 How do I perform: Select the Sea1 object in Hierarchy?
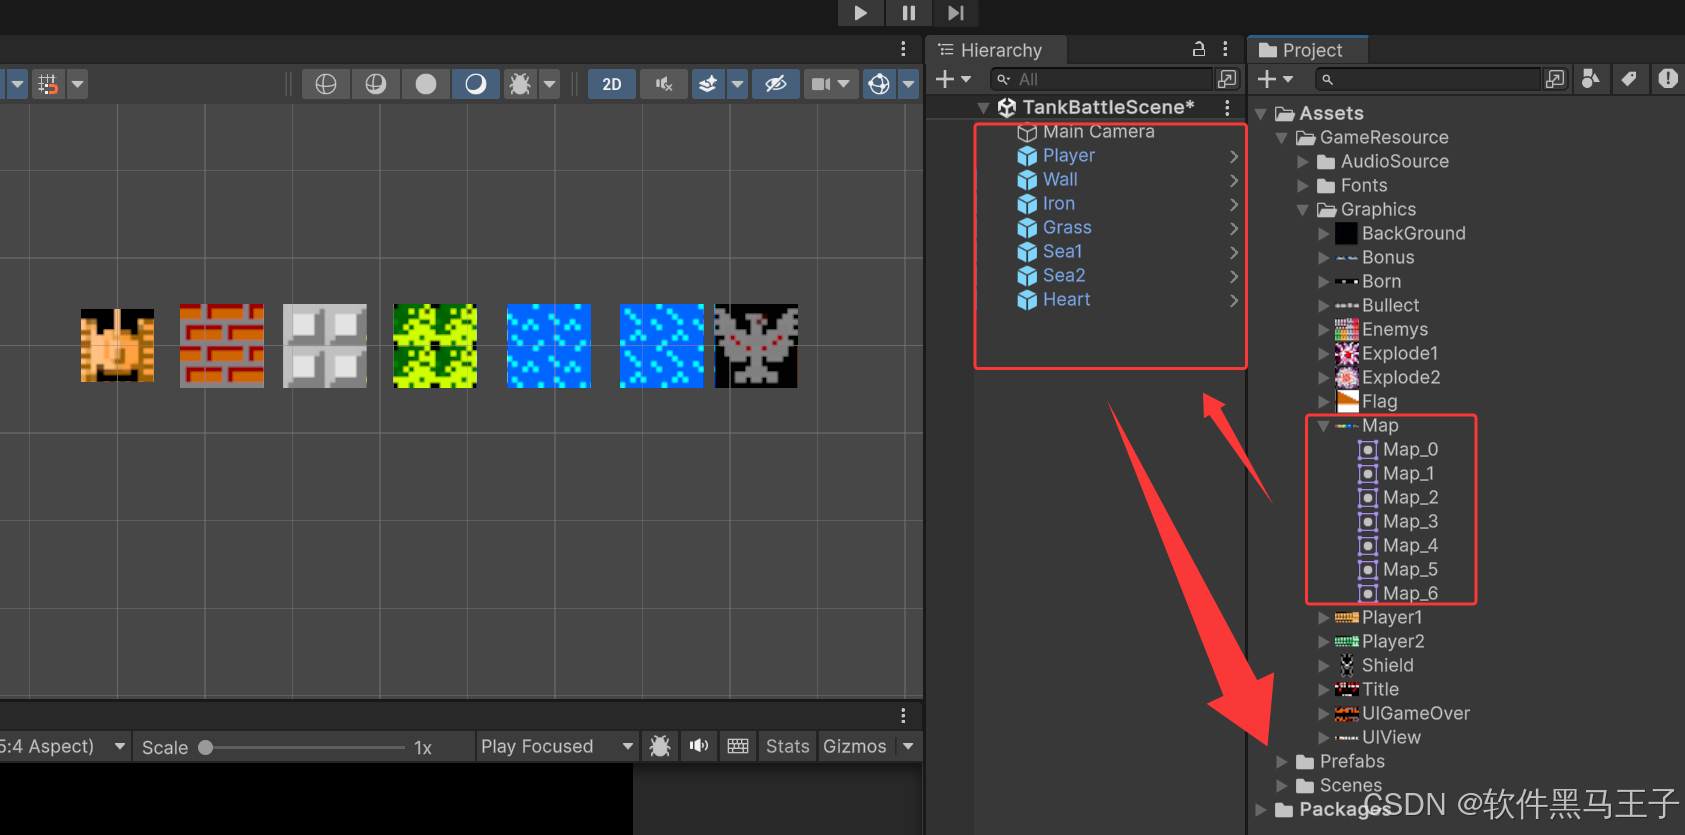click(1062, 252)
